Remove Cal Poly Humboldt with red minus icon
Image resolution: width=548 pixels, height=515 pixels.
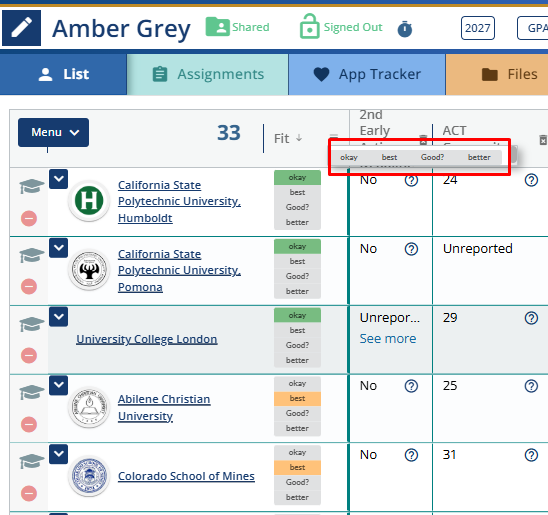tap(29, 219)
